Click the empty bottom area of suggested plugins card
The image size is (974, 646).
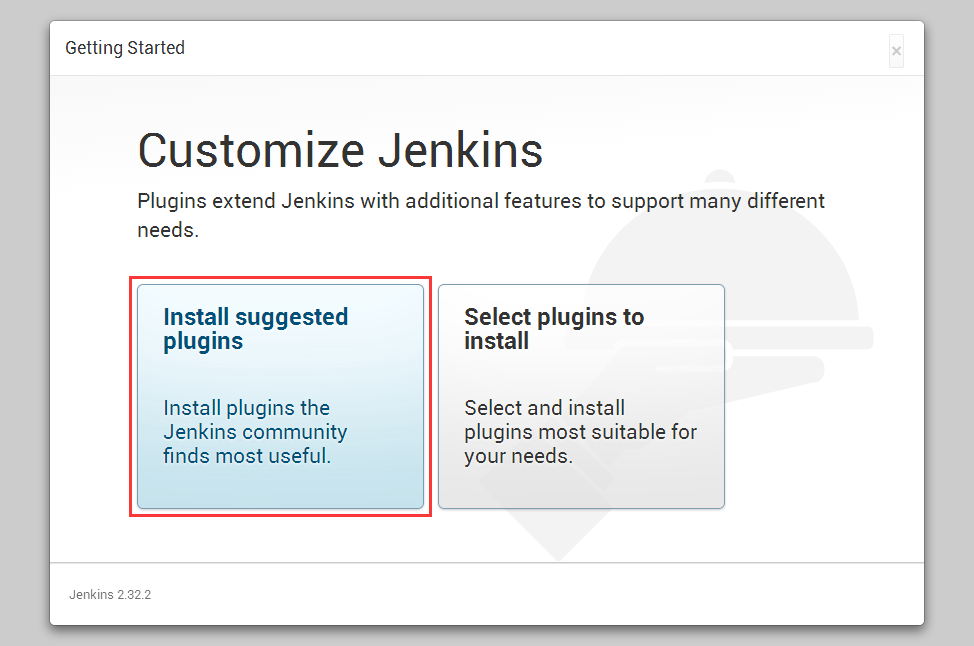[x=280, y=488]
